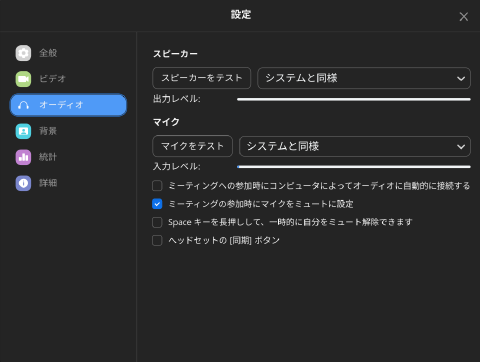
Task: Click the Advanced (詳細) icon in the sidebar
Action: click(23, 183)
